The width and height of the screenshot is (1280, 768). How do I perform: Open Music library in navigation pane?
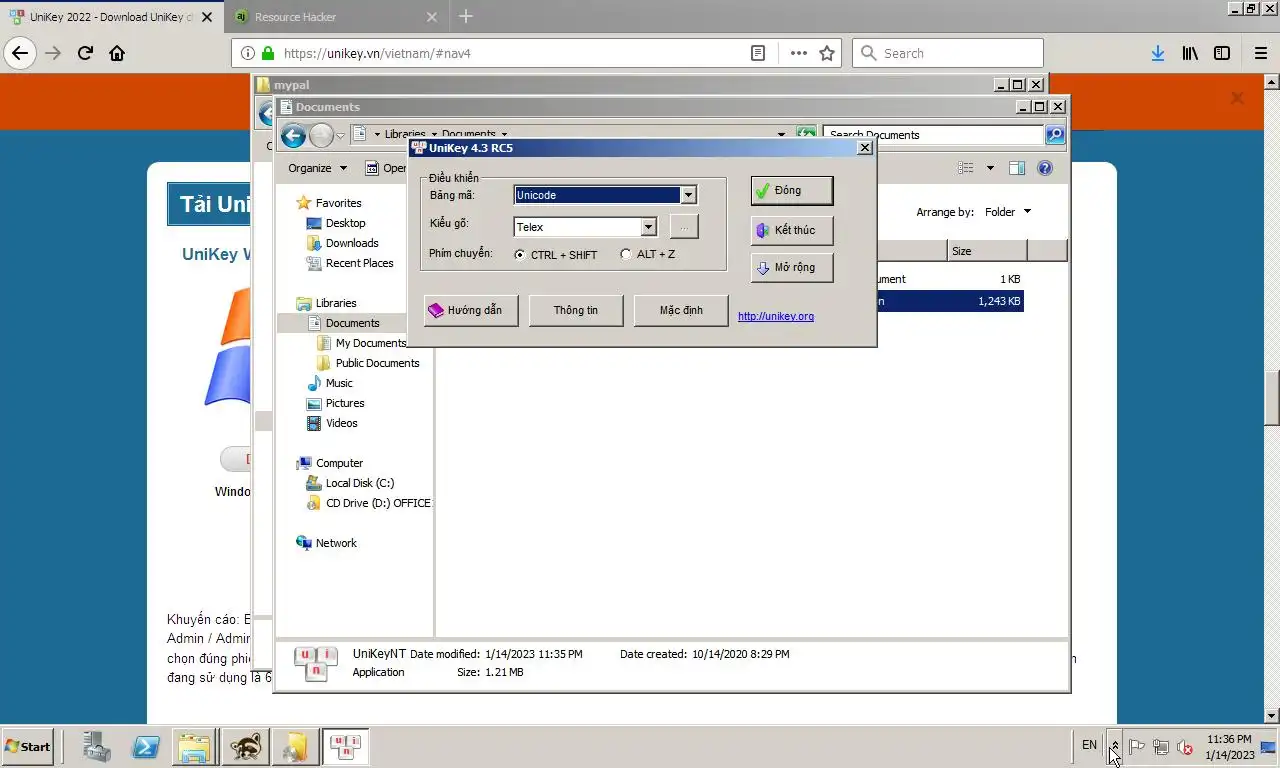[x=331, y=383]
